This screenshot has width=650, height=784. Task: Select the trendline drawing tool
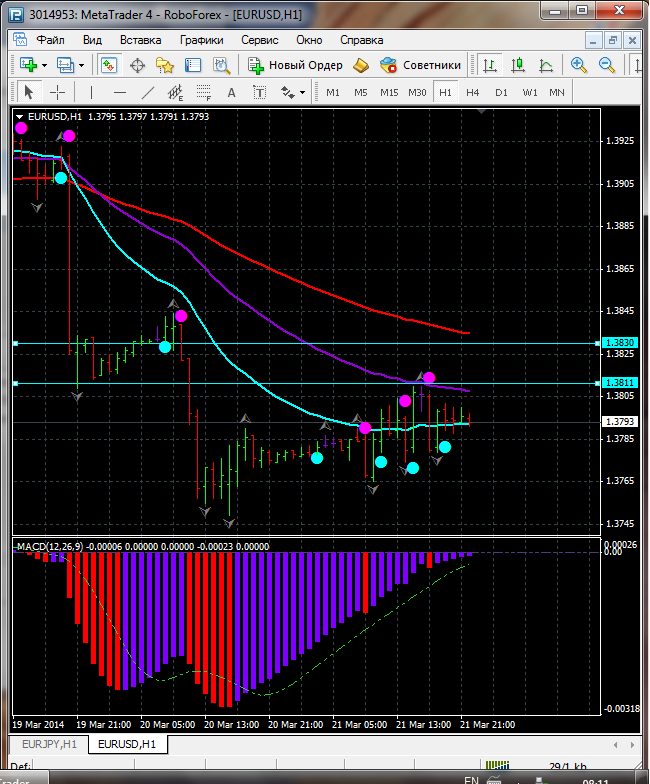point(148,92)
